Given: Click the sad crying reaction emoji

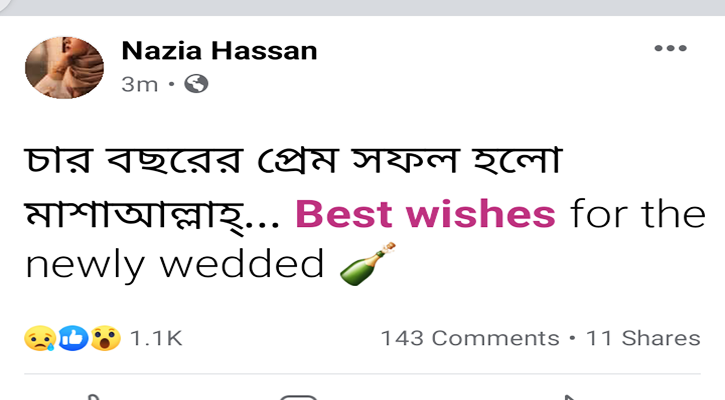Looking at the screenshot, I should tap(36, 339).
